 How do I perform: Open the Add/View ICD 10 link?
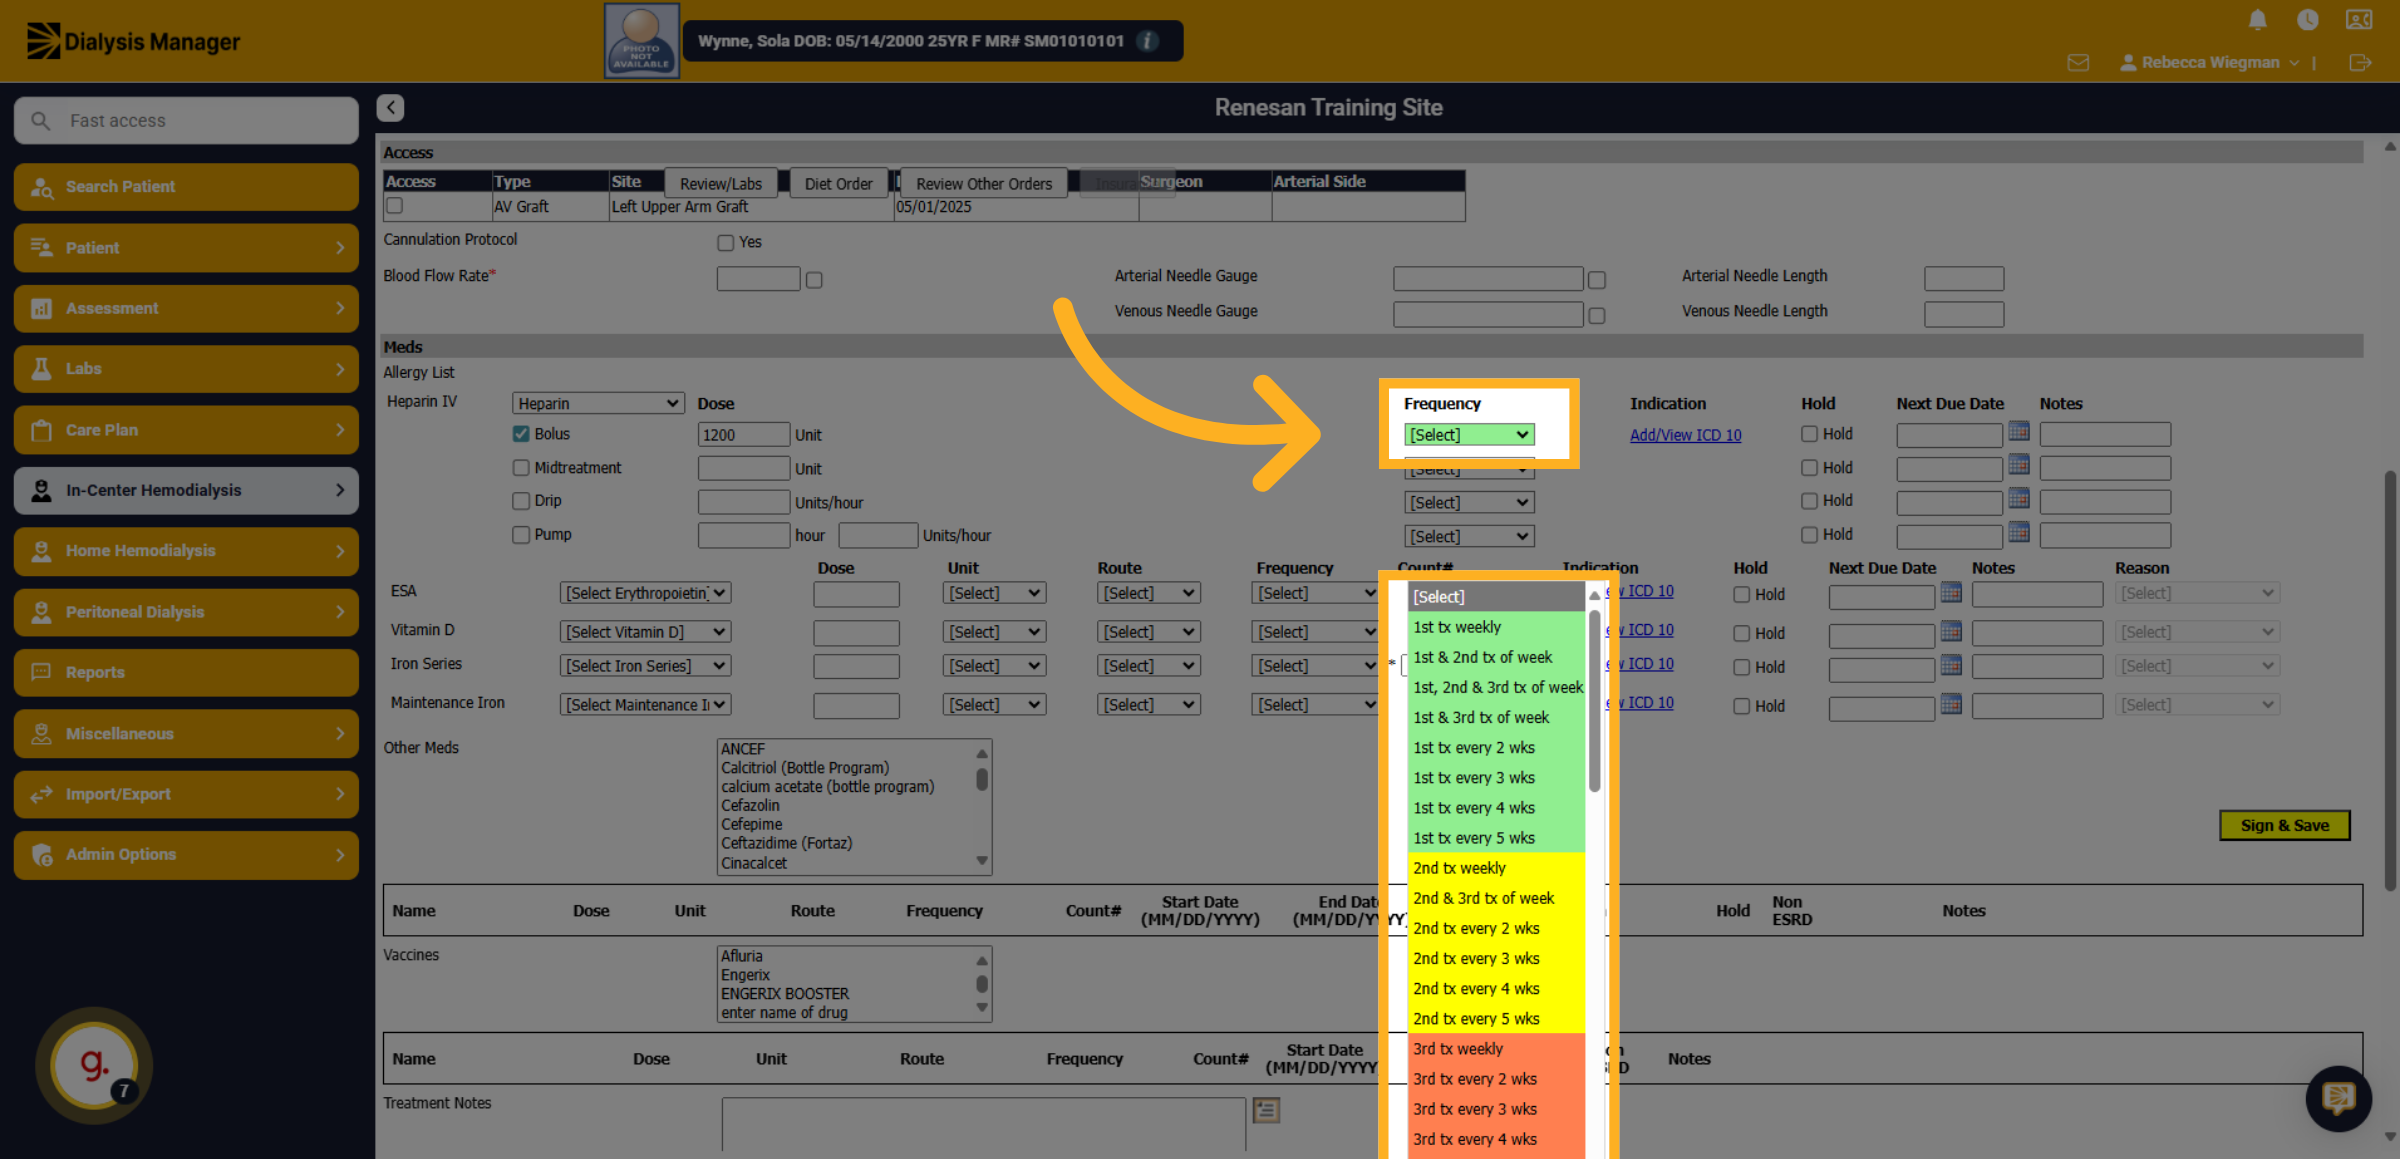coord(1685,435)
